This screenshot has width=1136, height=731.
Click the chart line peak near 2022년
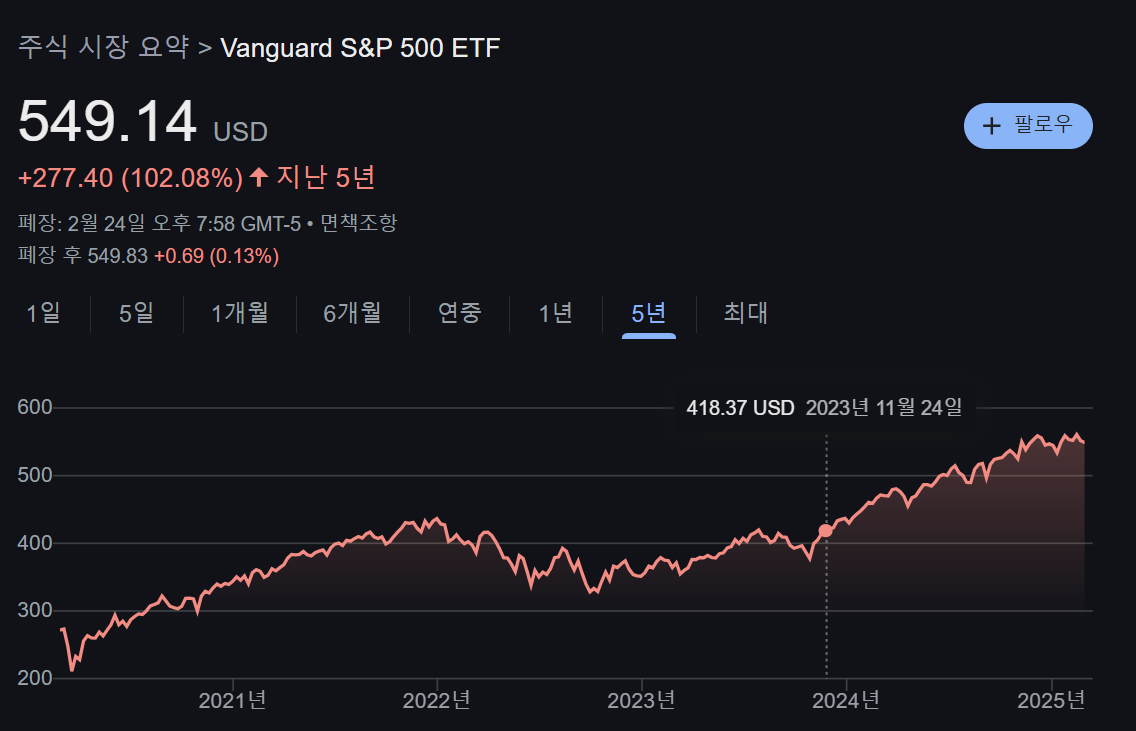[x=436, y=519]
